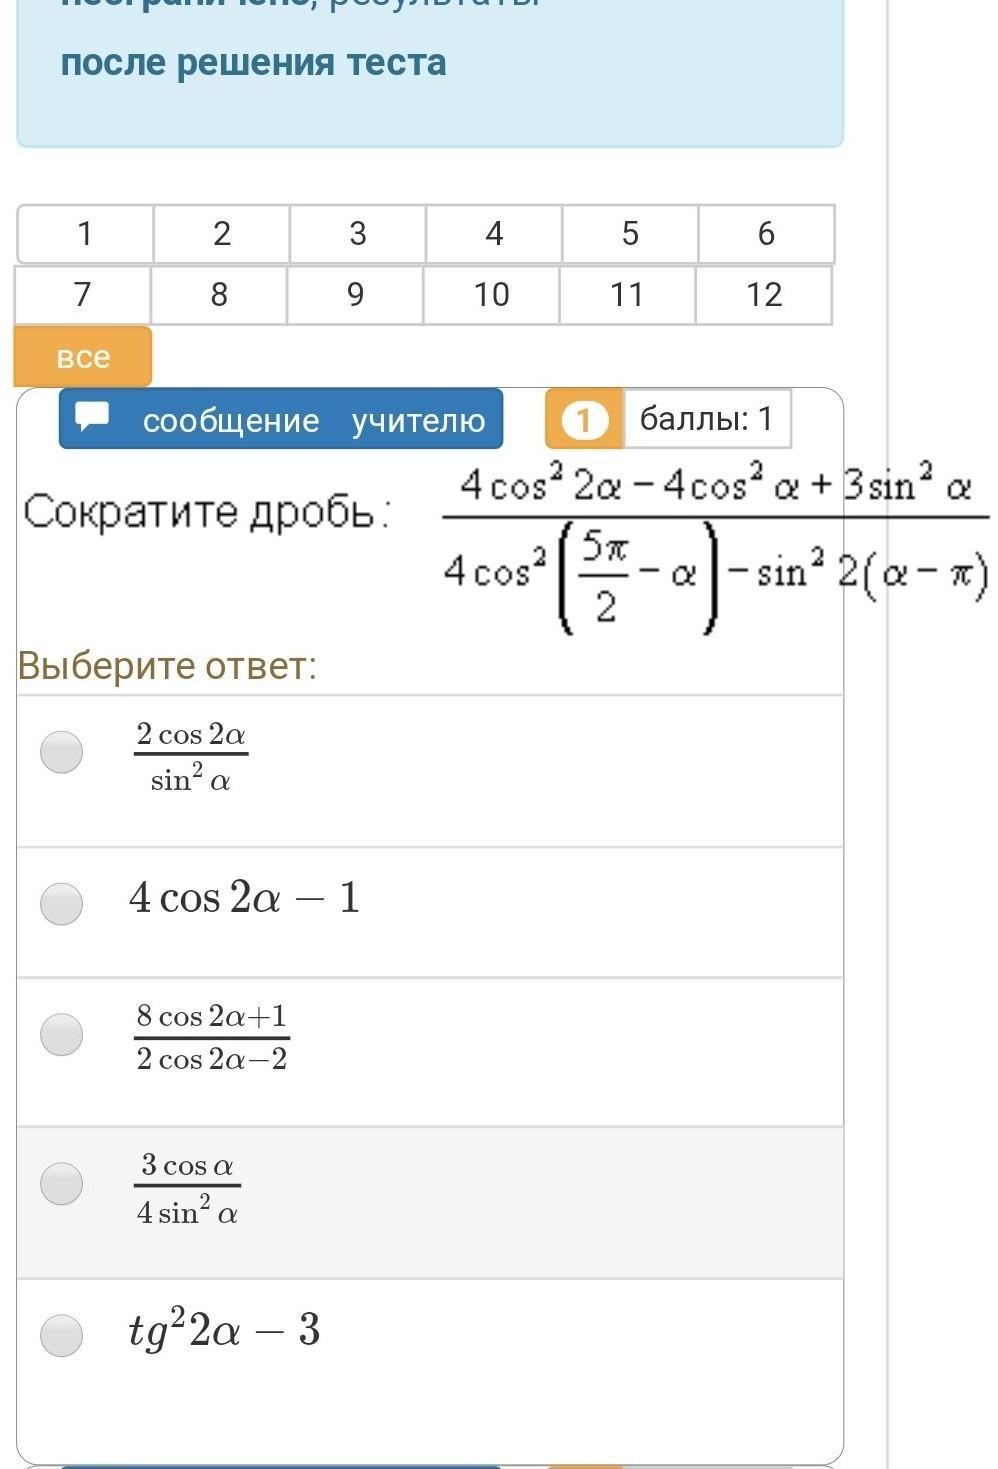Viewport: 998px width, 1469px height.
Task: Jump to question 5
Action: click(630, 234)
